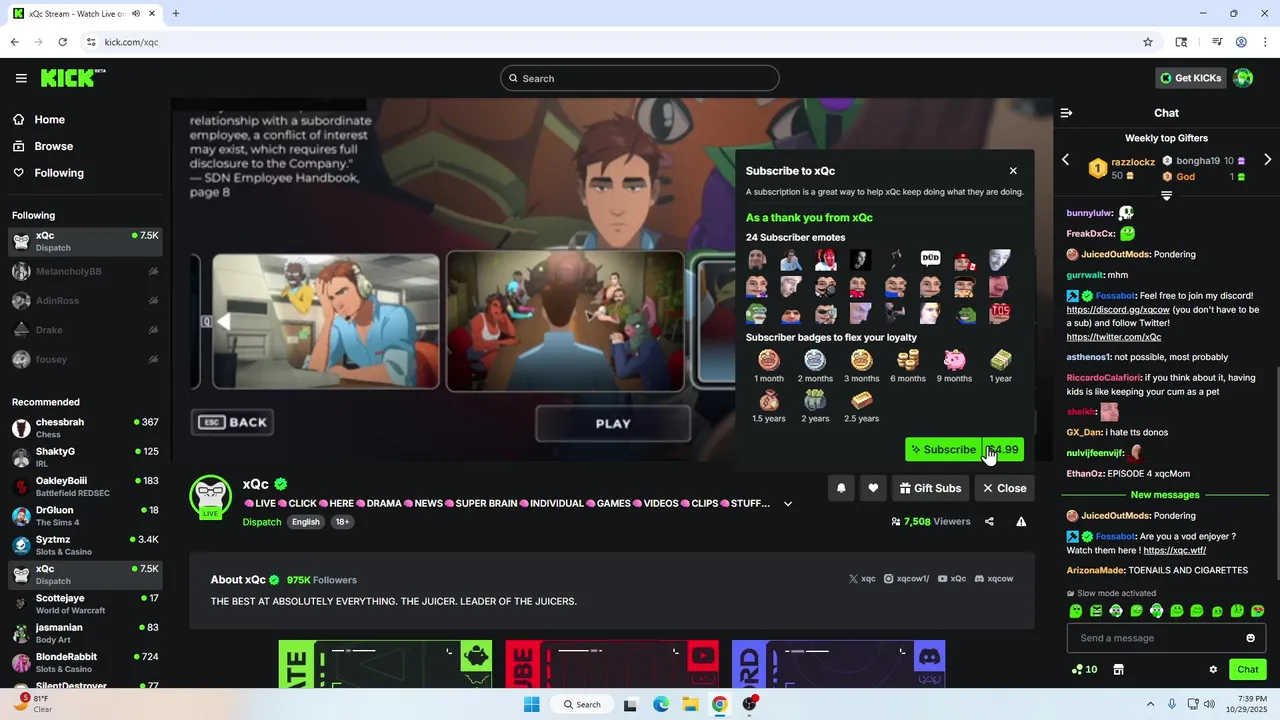The height and width of the screenshot is (720, 1280).
Task: Select the 2 years subscriber badge
Action: pyautogui.click(x=815, y=406)
